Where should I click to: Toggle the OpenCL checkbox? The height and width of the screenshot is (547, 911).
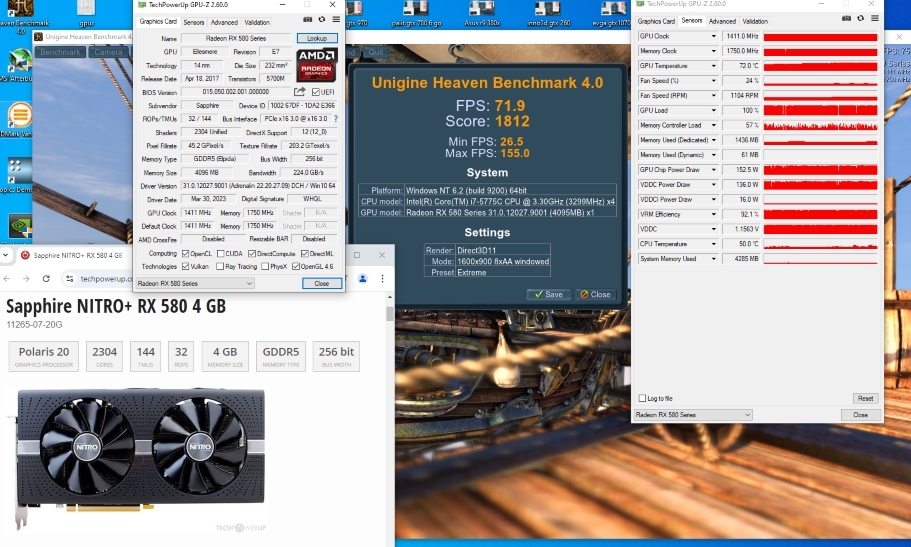185,253
